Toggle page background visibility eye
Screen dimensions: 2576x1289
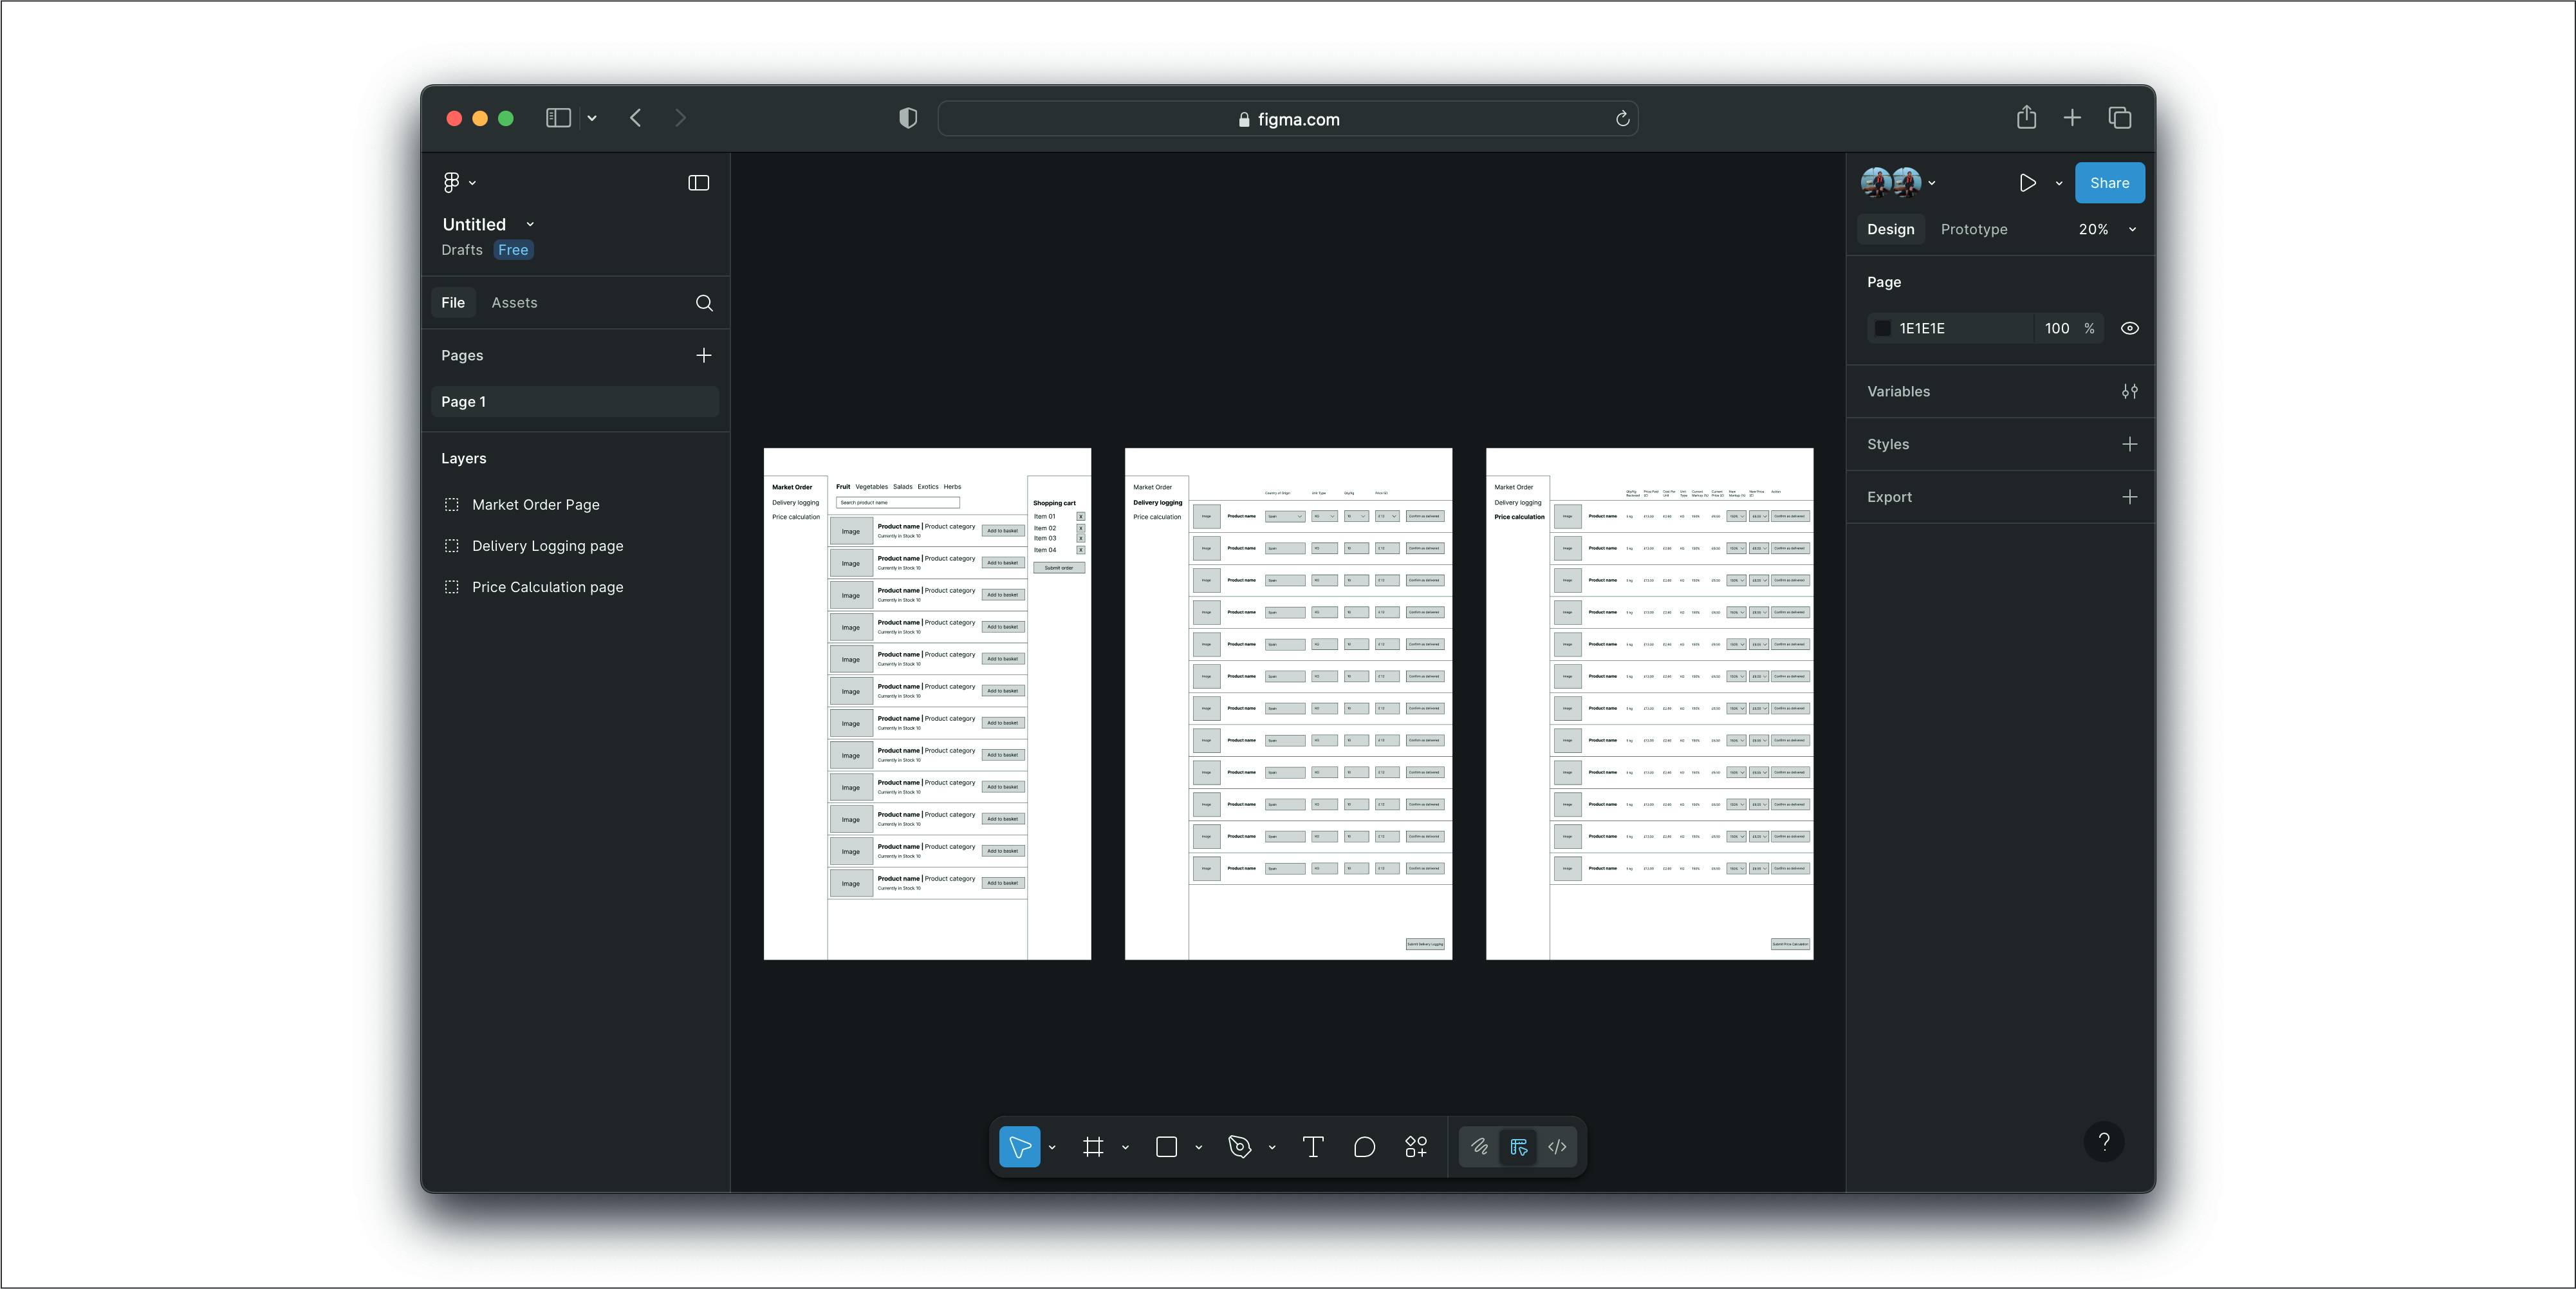click(x=2129, y=328)
